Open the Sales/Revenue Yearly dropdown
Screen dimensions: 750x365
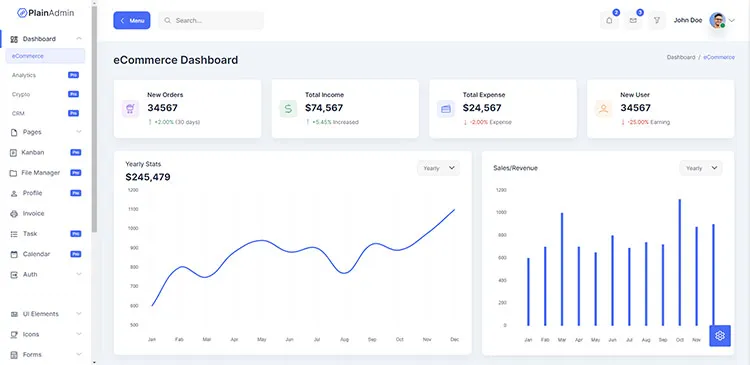tap(701, 168)
